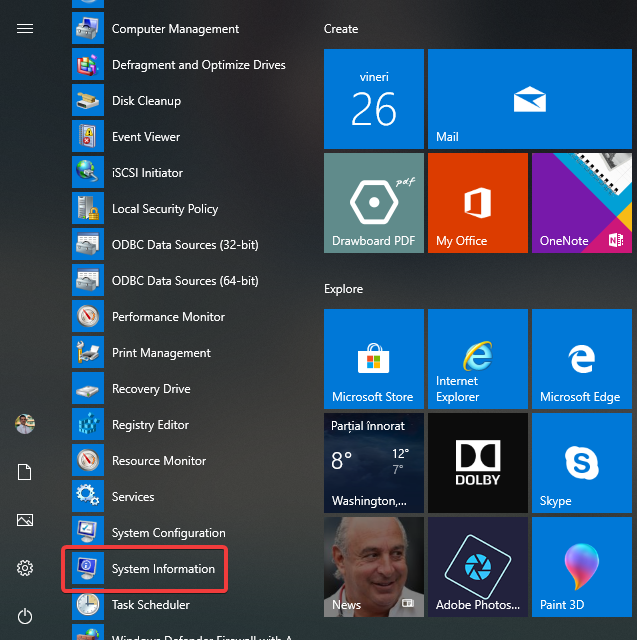Image resolution: width=637 pixels, height=640 pixels.
Task: Select the Recovery Drive label
Action: pyautogui.click(x=151, y=389)
